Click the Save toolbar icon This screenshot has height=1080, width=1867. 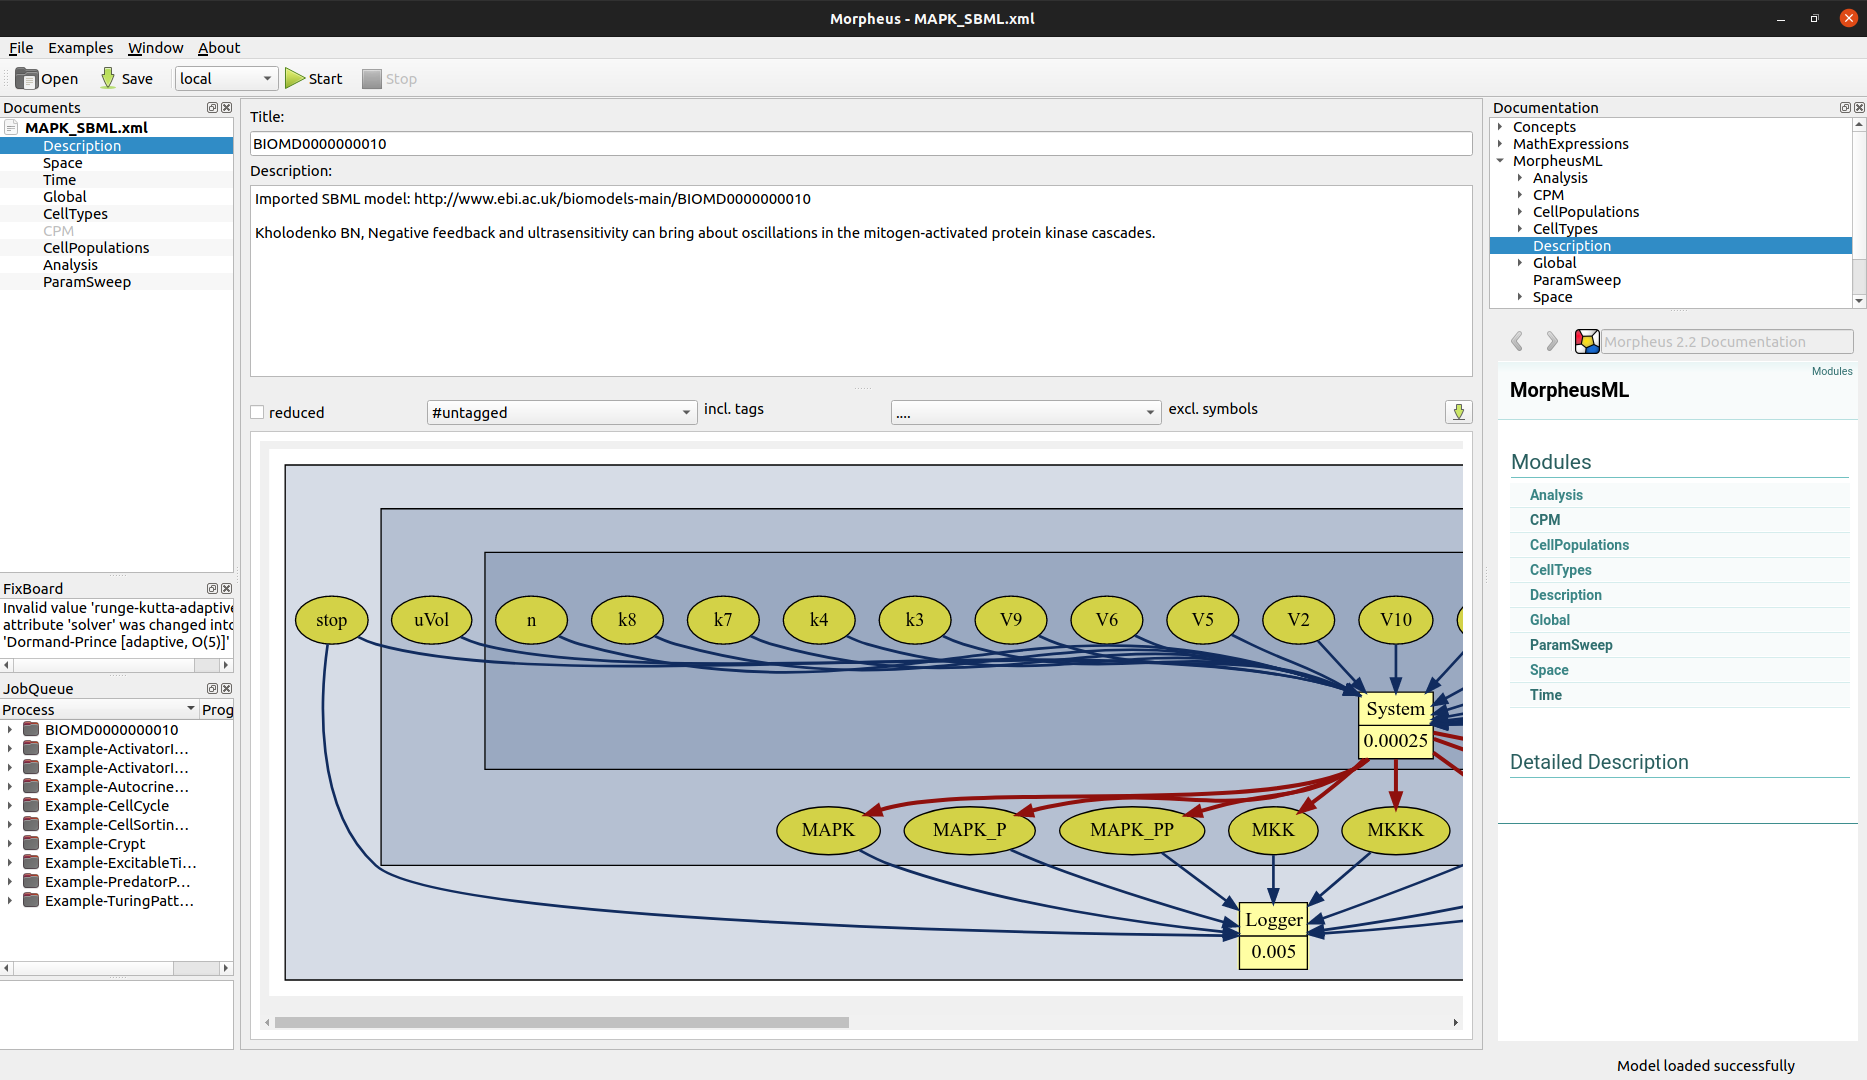(108, 78)
